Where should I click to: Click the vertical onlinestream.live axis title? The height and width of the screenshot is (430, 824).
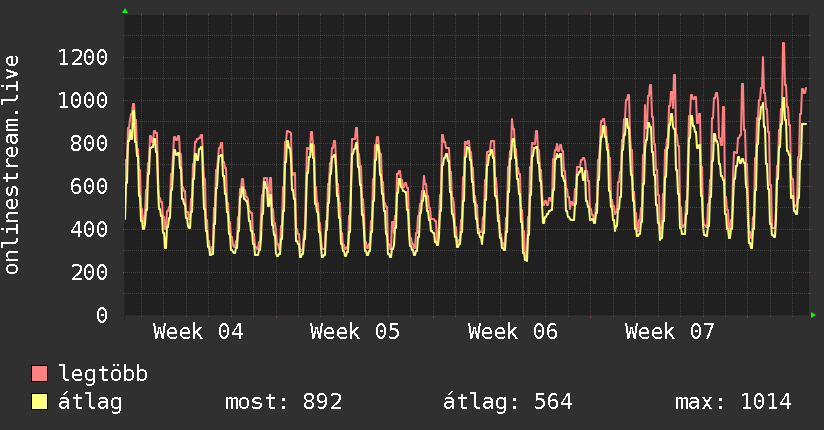point(13,164)
